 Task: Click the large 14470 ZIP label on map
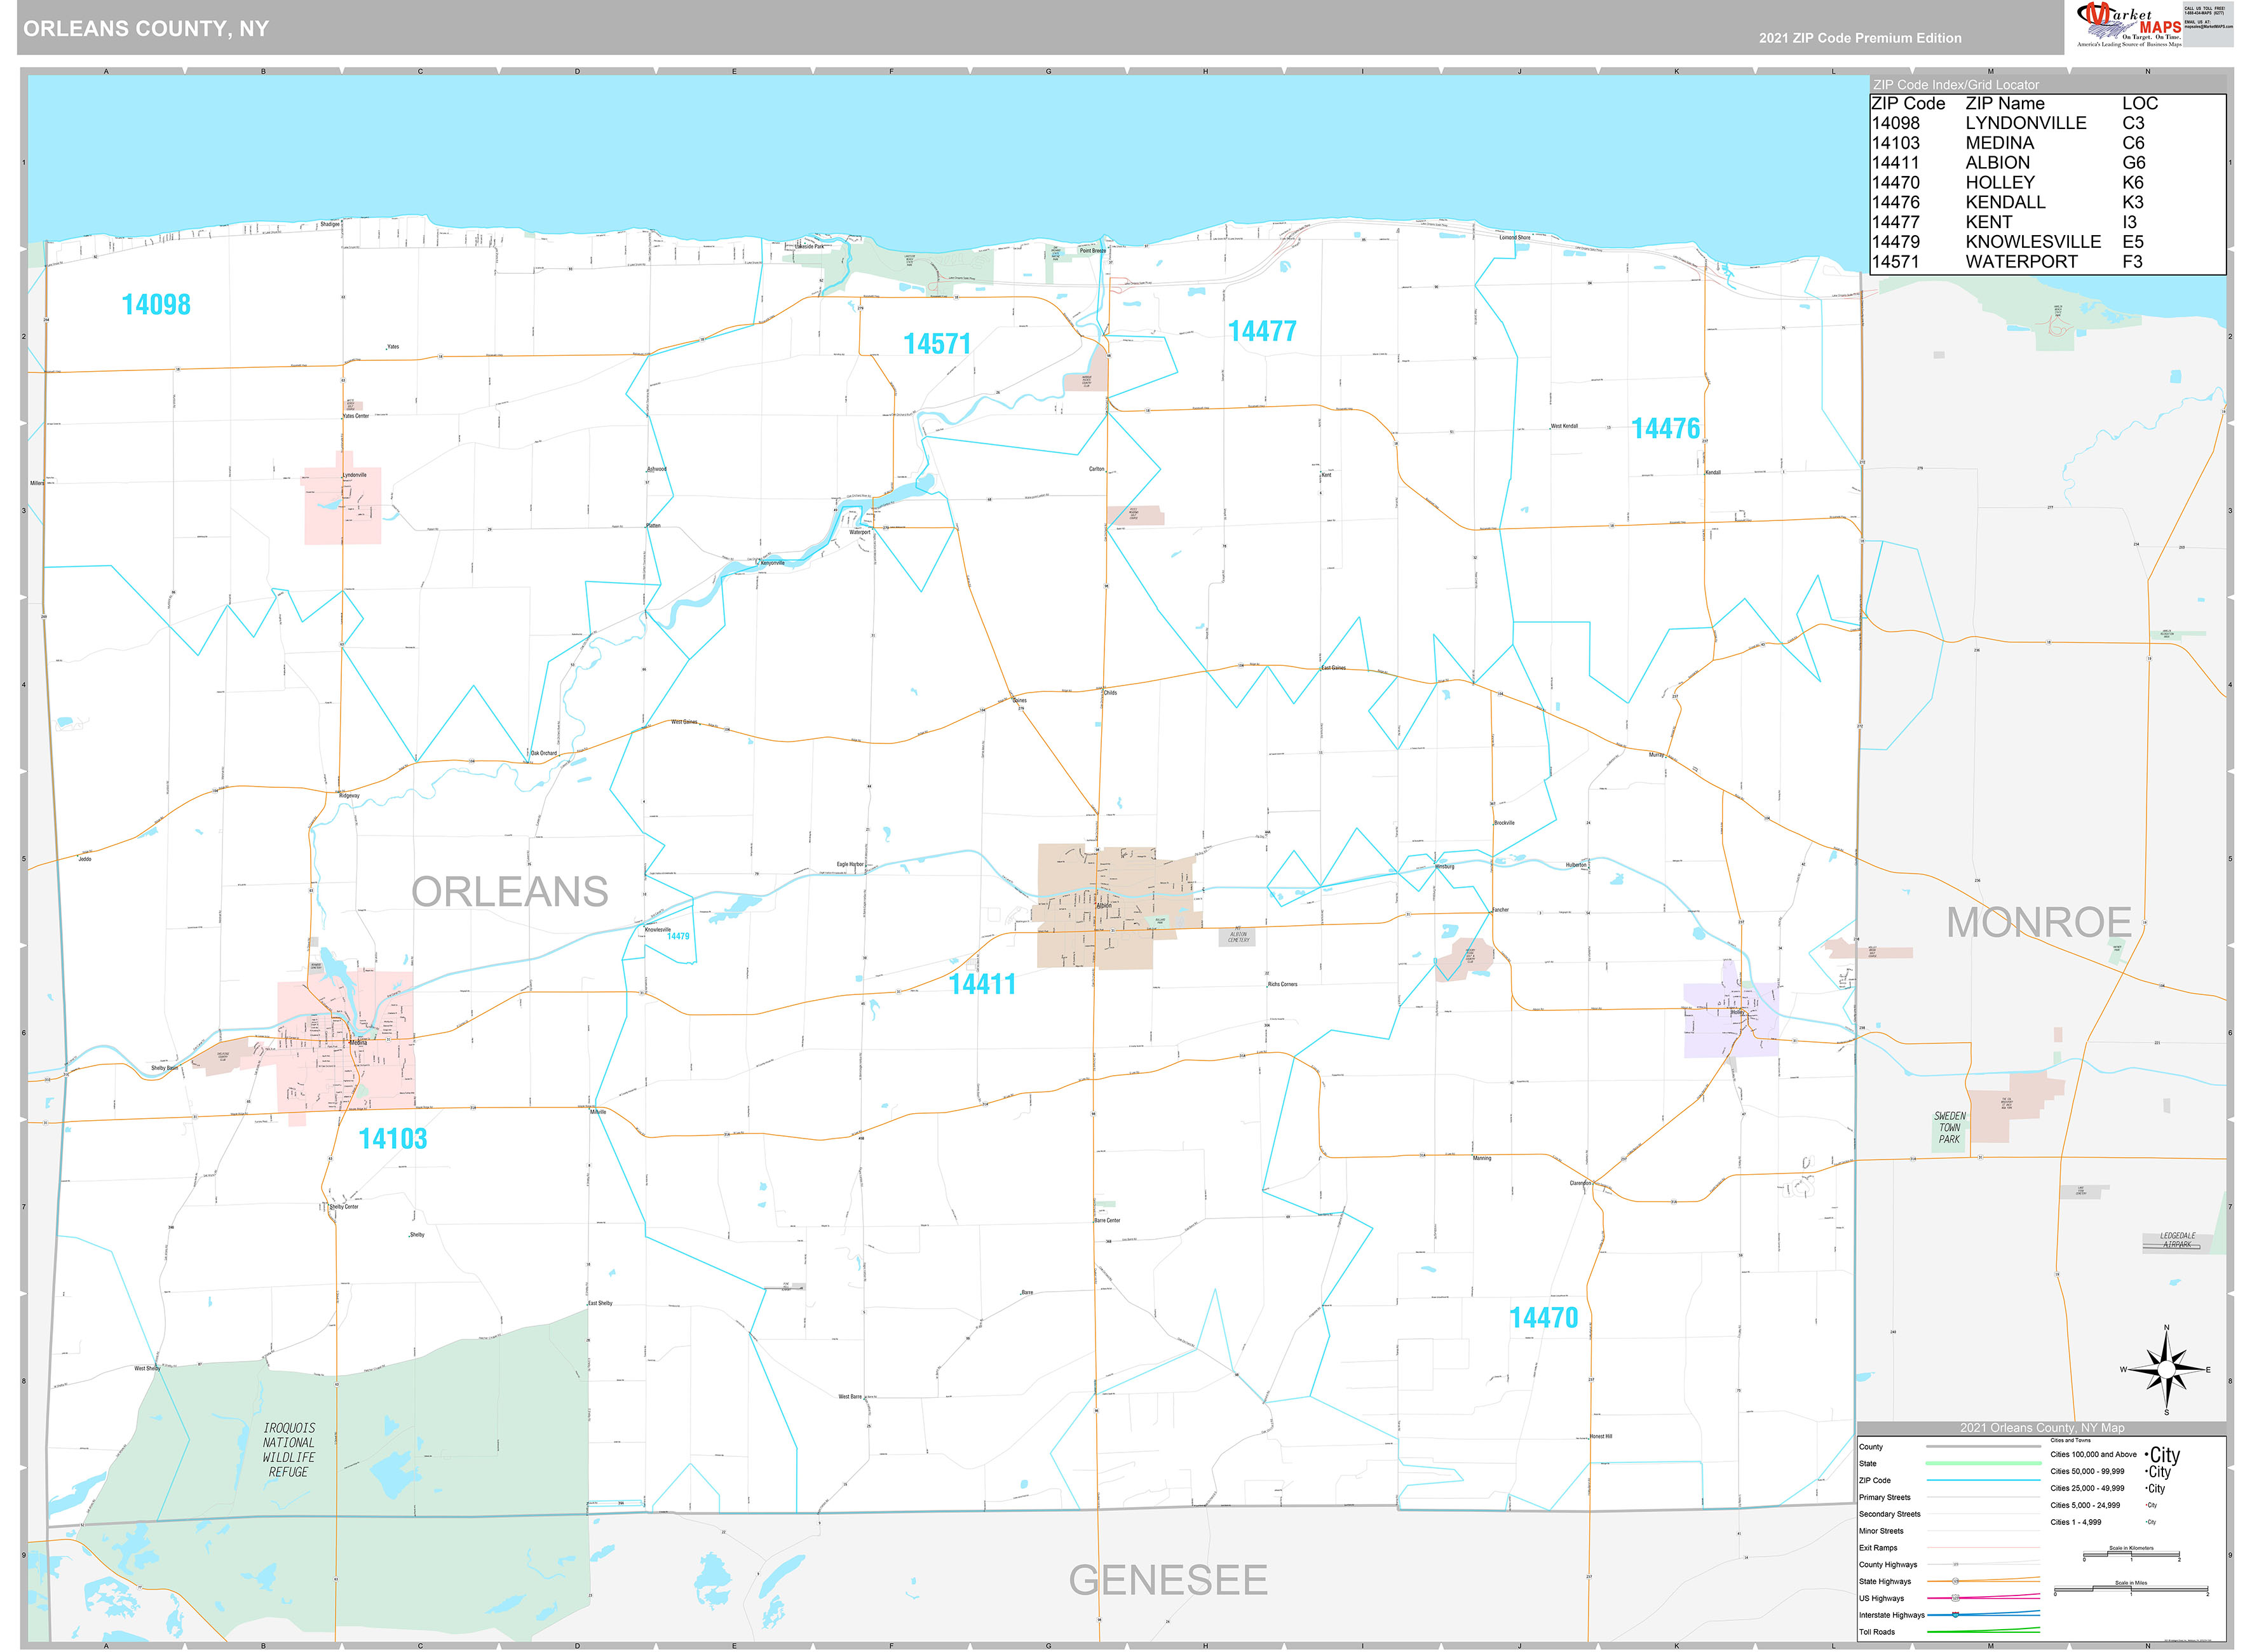pos(1543,1318)
